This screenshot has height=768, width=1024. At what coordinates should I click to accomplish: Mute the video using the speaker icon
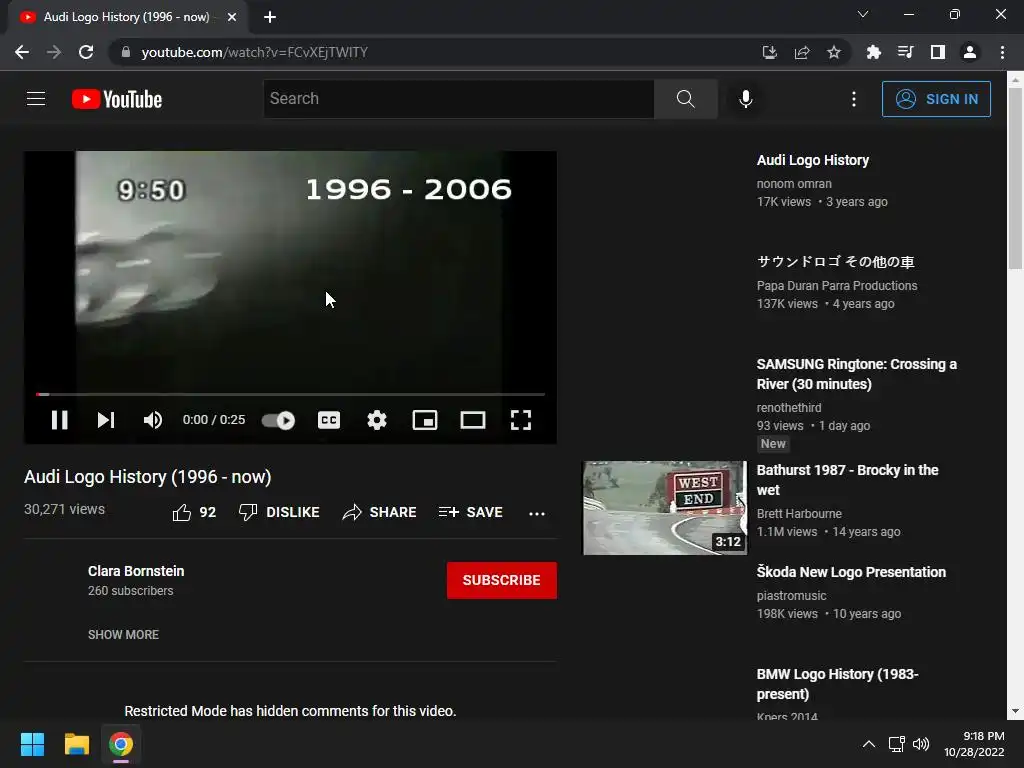click(x=153, y=420)
